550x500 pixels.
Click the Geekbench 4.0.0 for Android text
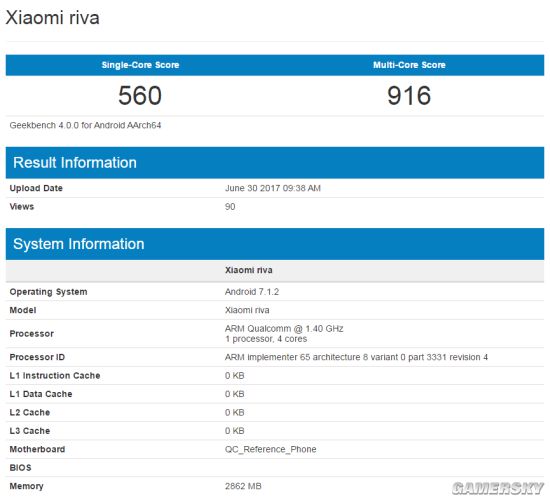85,125
